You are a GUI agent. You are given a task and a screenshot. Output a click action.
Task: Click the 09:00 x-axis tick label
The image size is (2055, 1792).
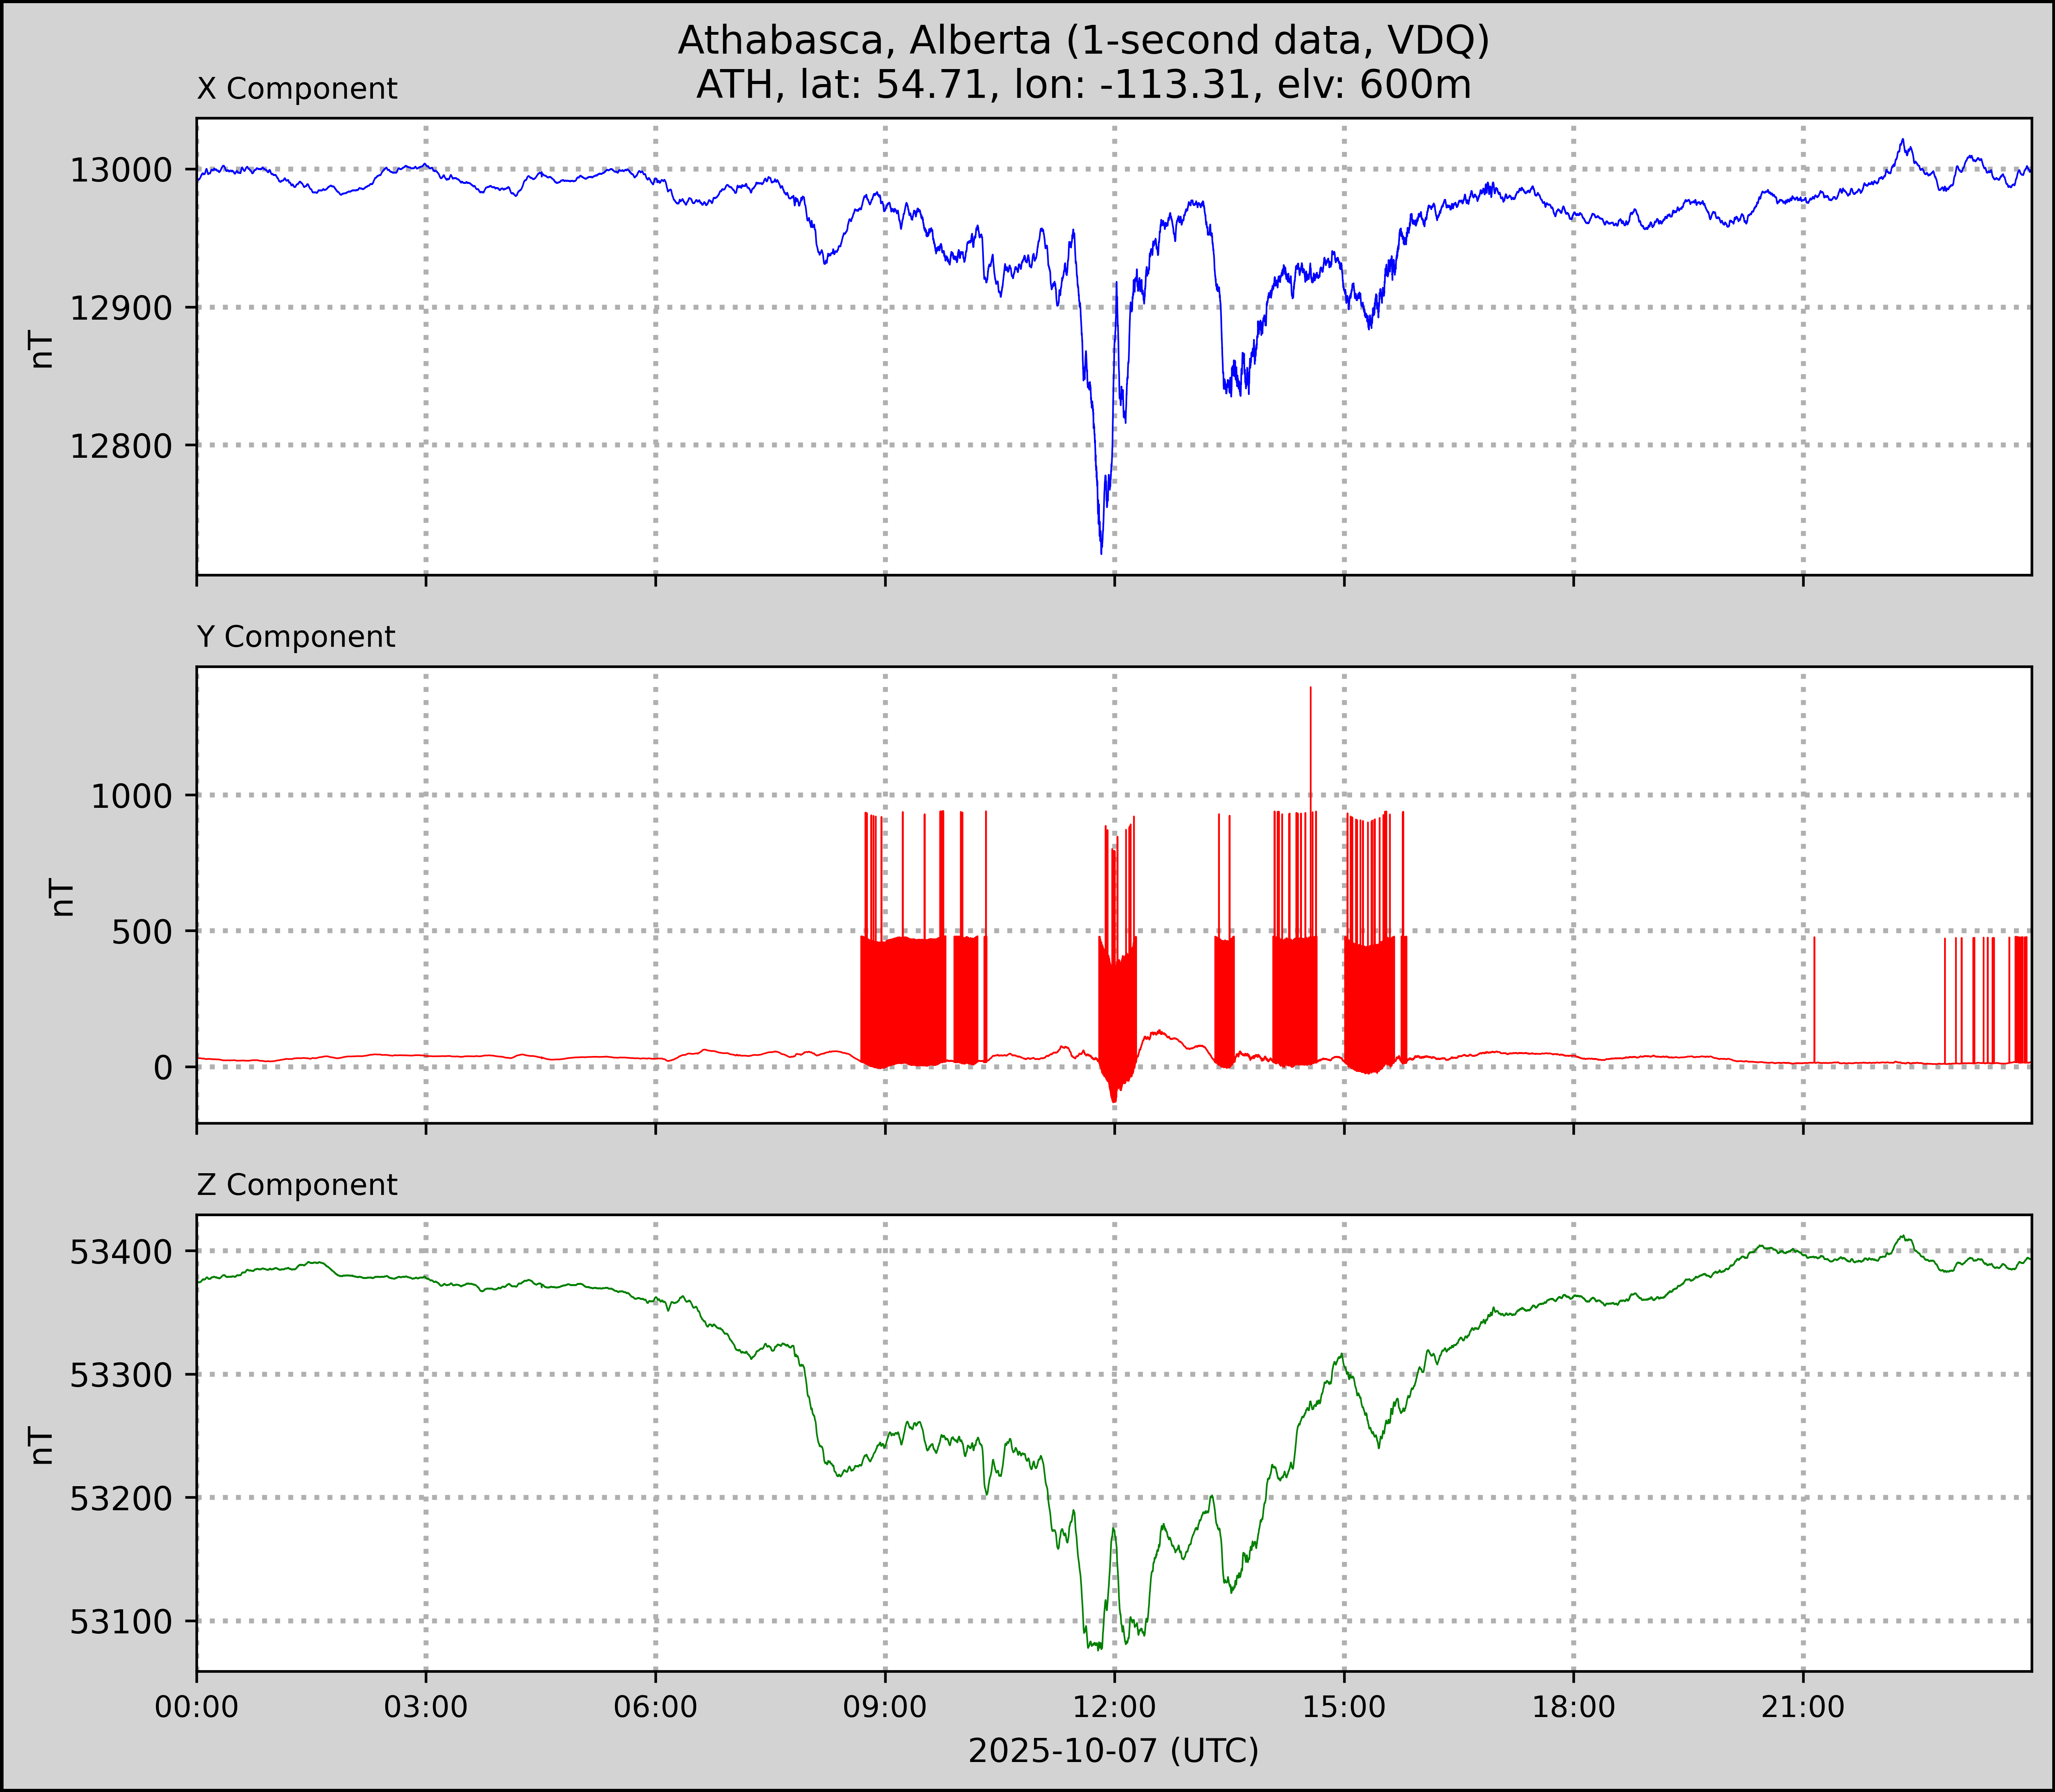(885, 1707)
